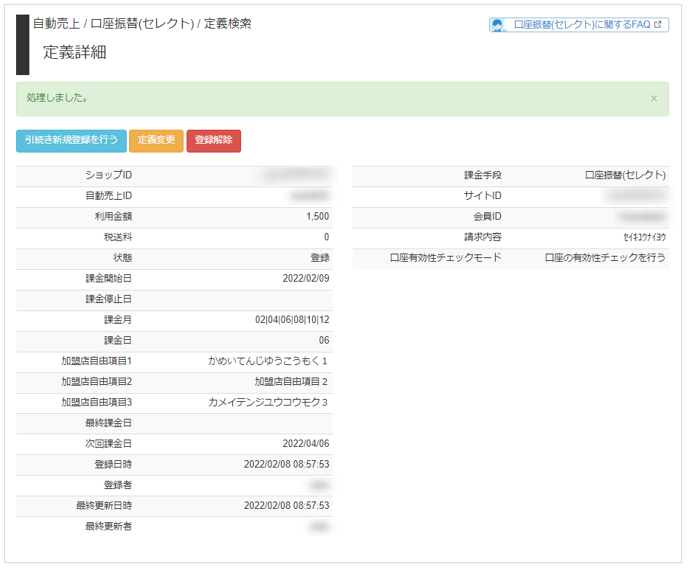Image resolution: width=694 pixels, height=572 pixels.
Task: Click the サイトID label
Action: [x=482, y=196]
